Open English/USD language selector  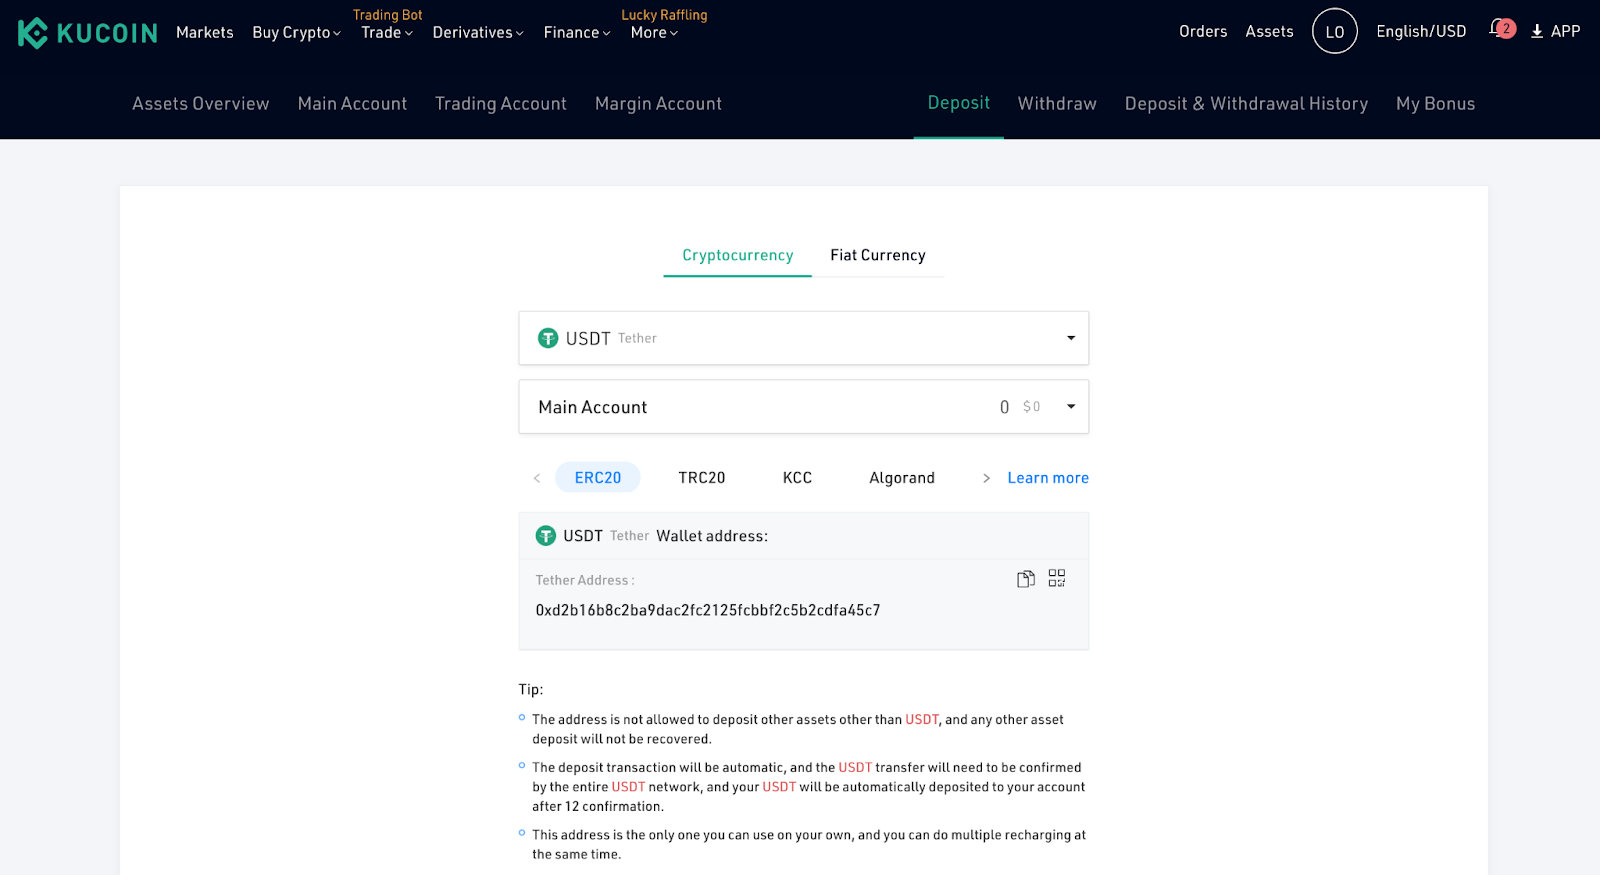point(1421,31)
